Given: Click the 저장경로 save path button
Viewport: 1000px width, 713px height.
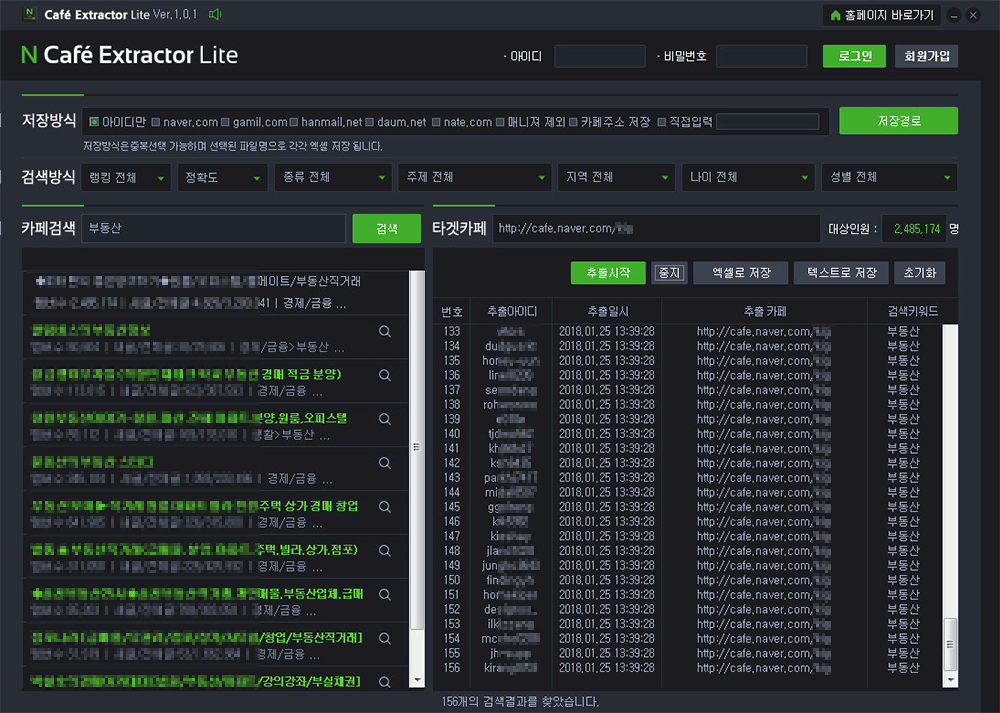Looking at the screenshot, I should (899, 121).
